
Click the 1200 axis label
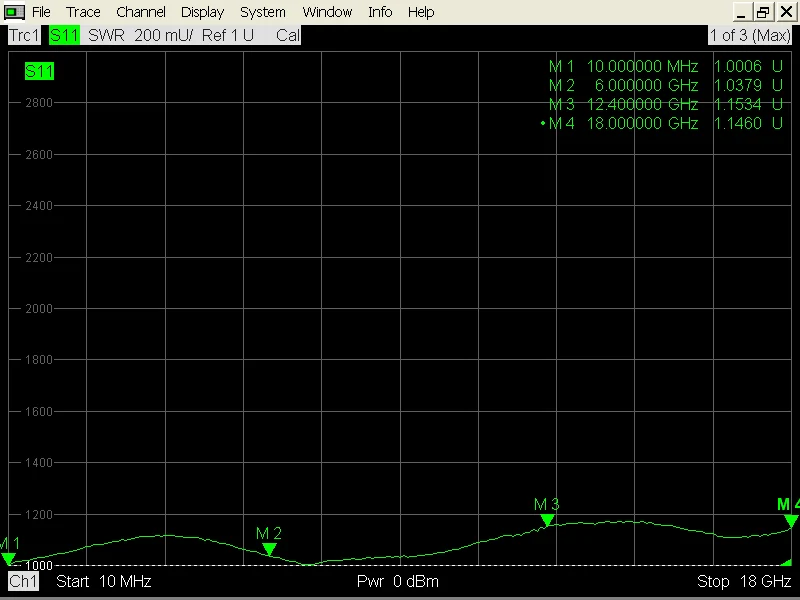click(39, 515)
